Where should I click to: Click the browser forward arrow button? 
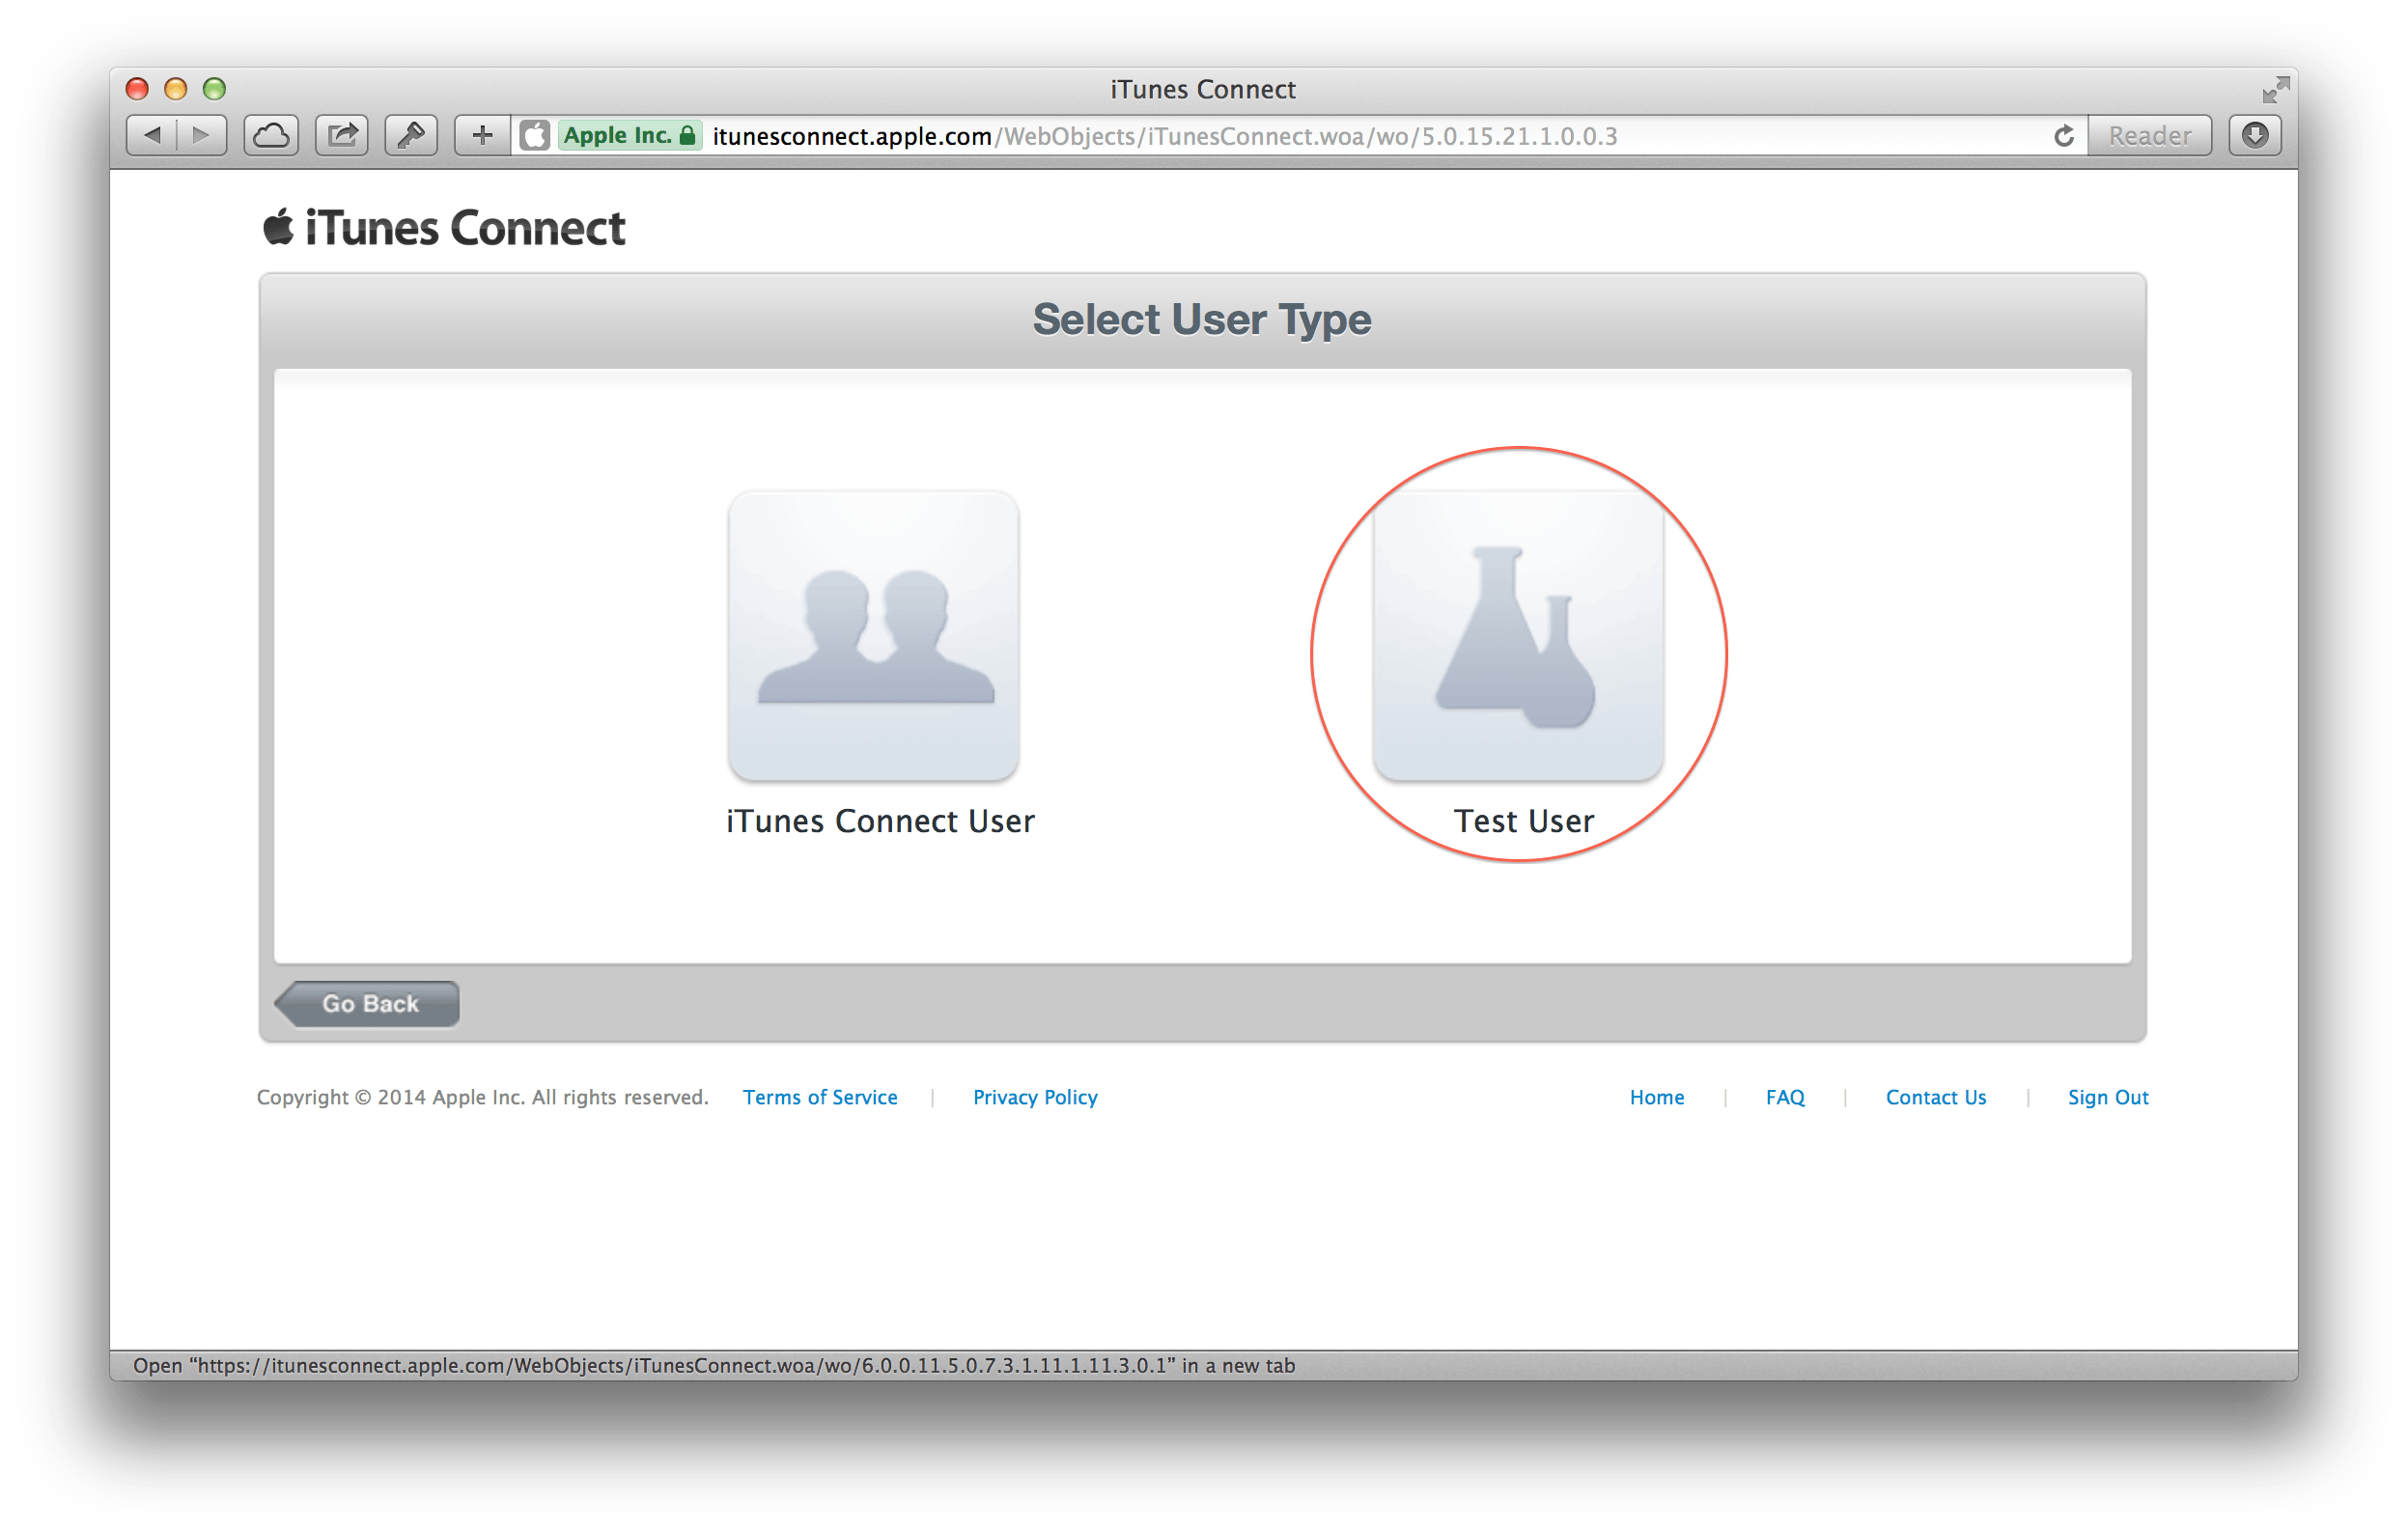coord(201,135)
